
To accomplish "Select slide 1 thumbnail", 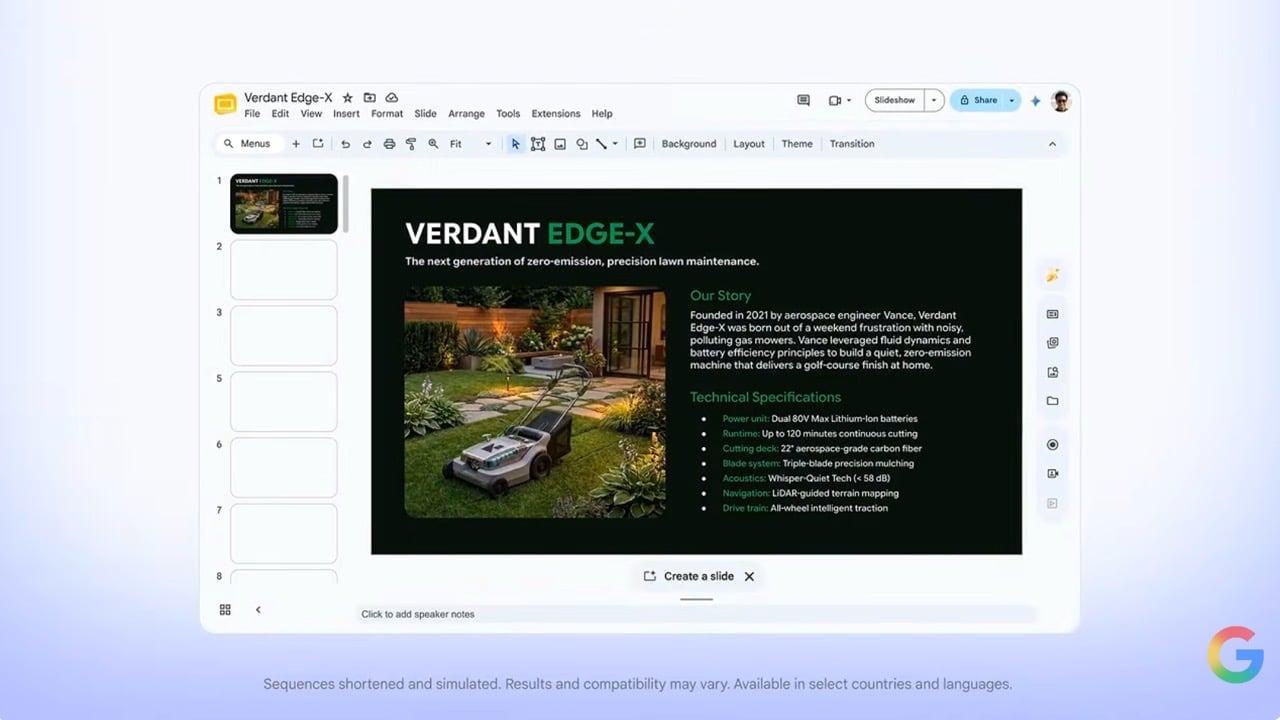I will click(284, 204).
